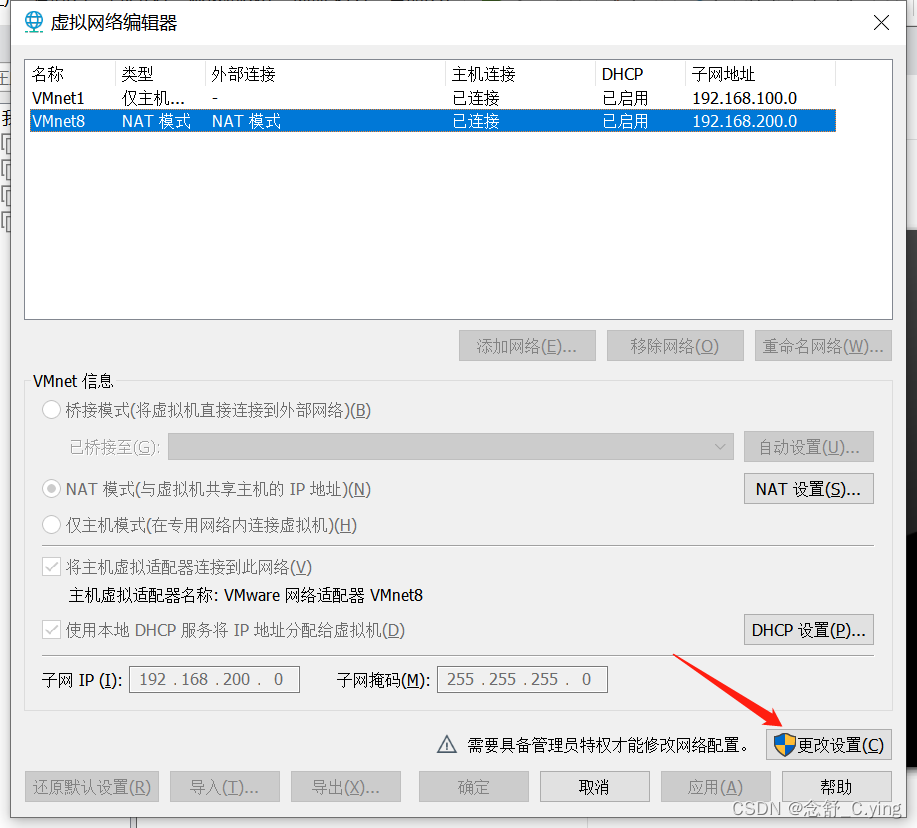Click the 取消 button
Image resolution: width=917 pixels, height=828 pixels.
click(595, 787)
